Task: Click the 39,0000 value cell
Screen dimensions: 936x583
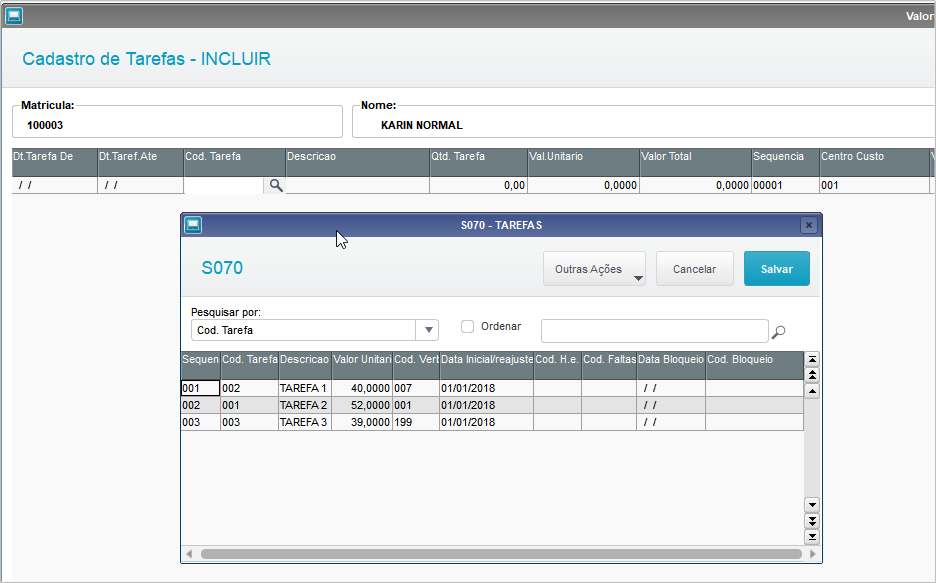Action: tap(362, 422)
